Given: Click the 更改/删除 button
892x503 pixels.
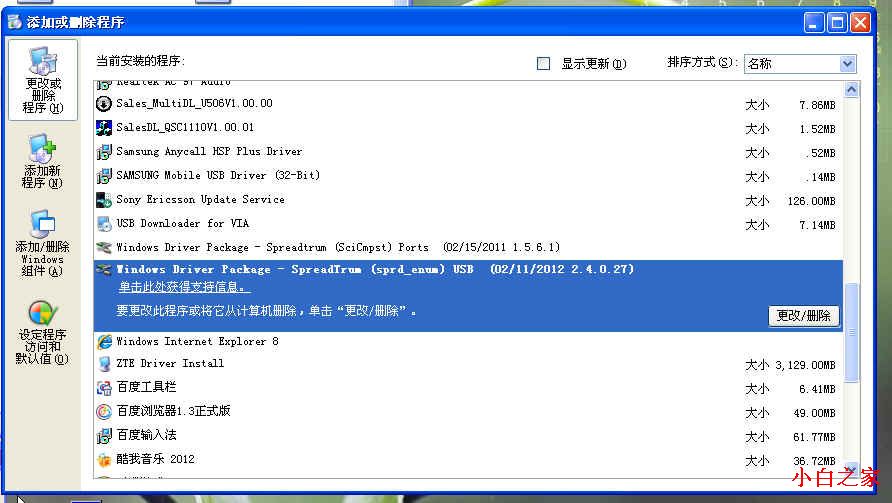Looking at the screenshot, I should coord(804,315).
